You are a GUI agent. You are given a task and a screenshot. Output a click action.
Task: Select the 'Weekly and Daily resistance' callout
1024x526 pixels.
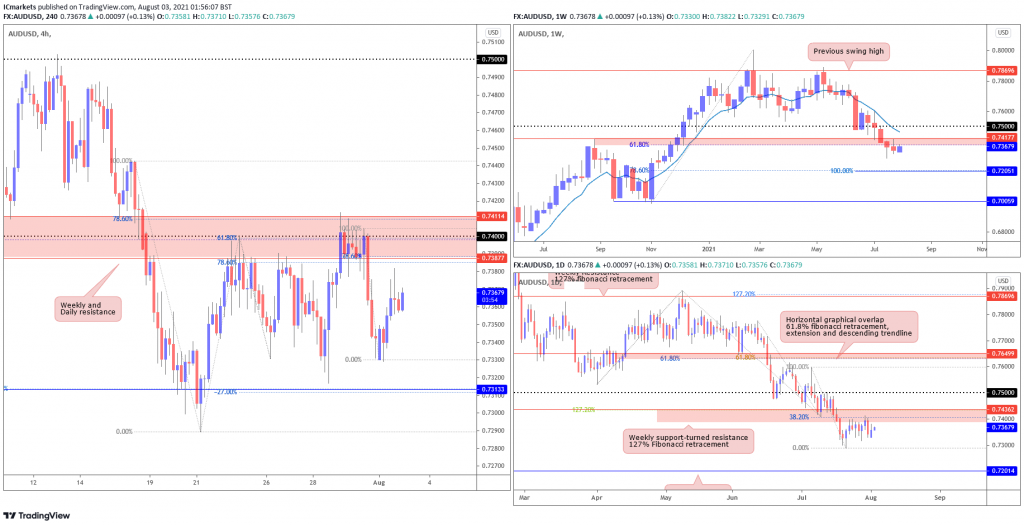pos(88,308)
